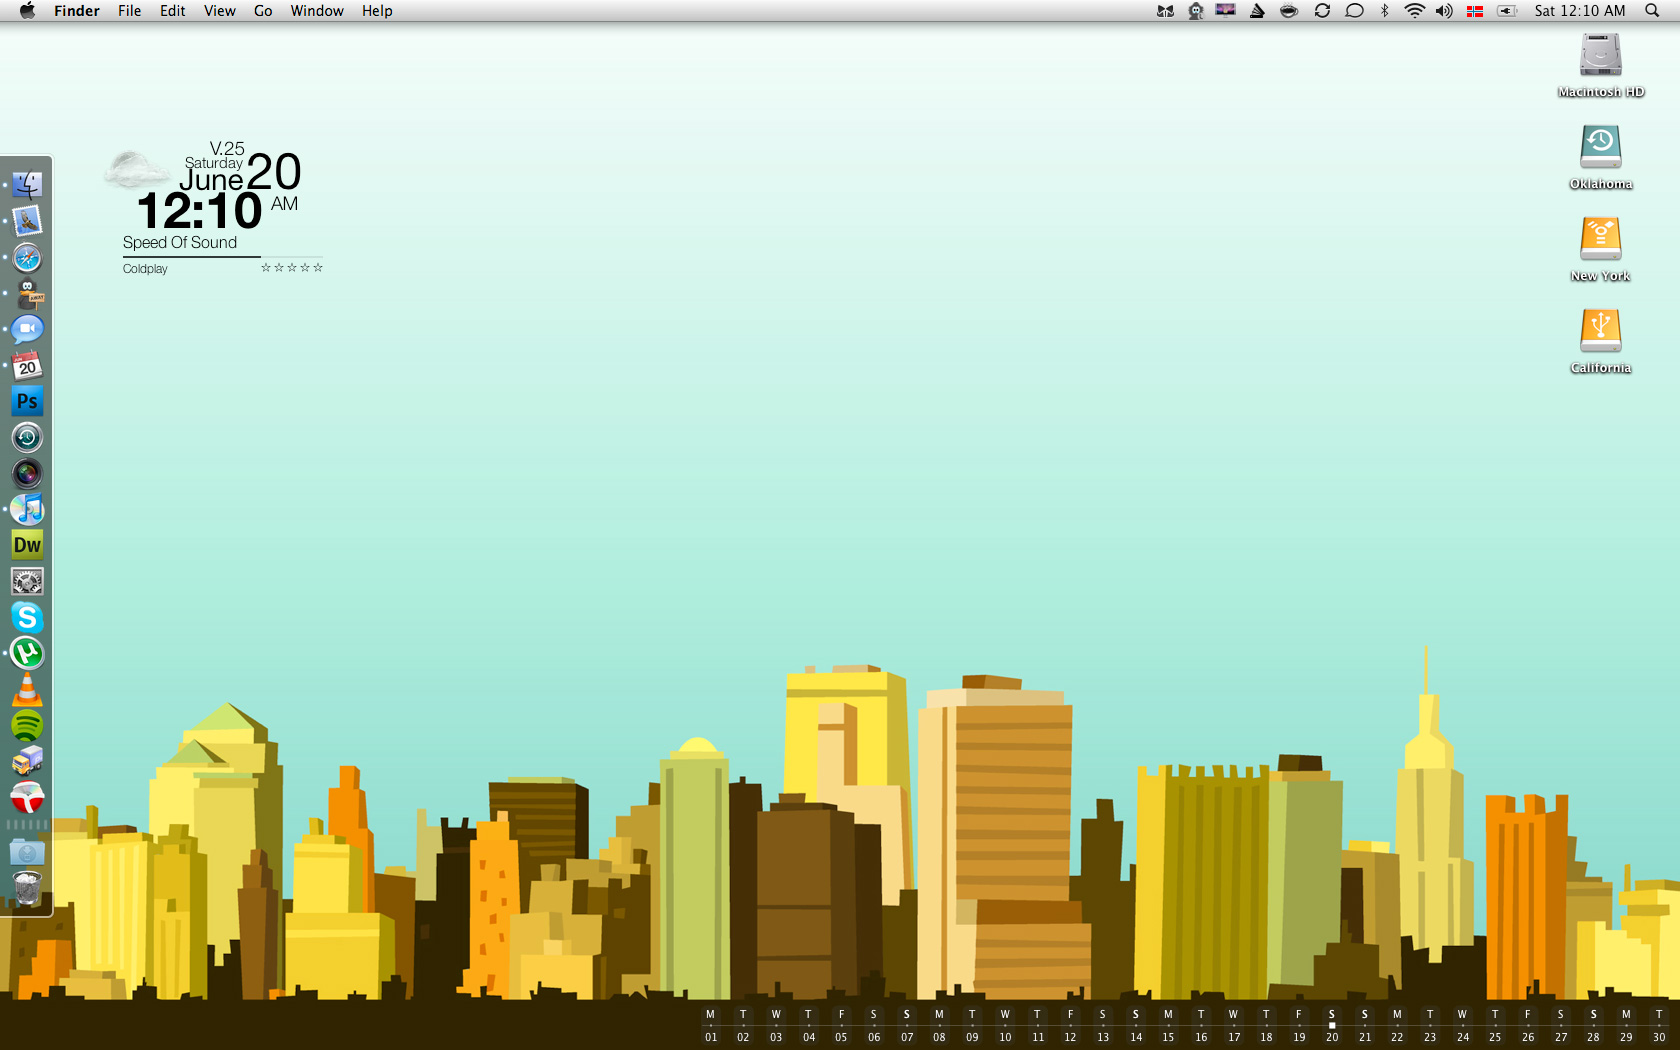Open the File menu

(x=129, y=11)
